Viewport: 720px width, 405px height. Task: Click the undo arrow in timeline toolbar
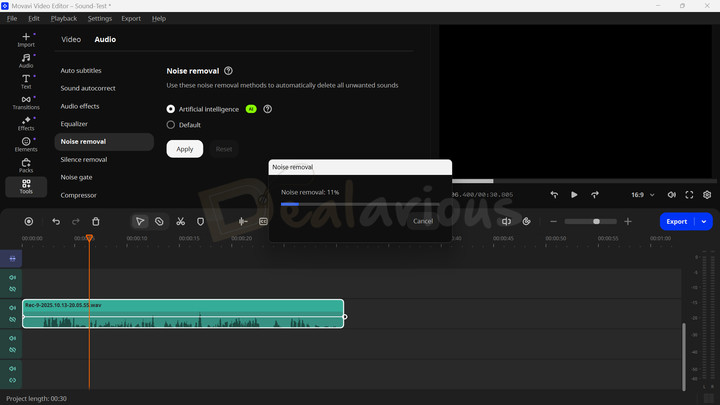[x=56, y=221]
